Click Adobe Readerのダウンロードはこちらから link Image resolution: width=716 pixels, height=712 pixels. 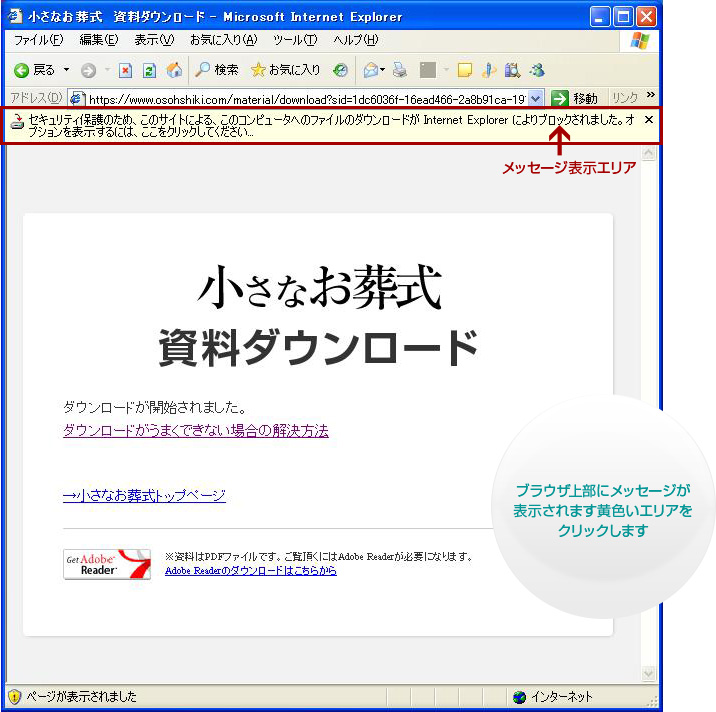[251, 570]
